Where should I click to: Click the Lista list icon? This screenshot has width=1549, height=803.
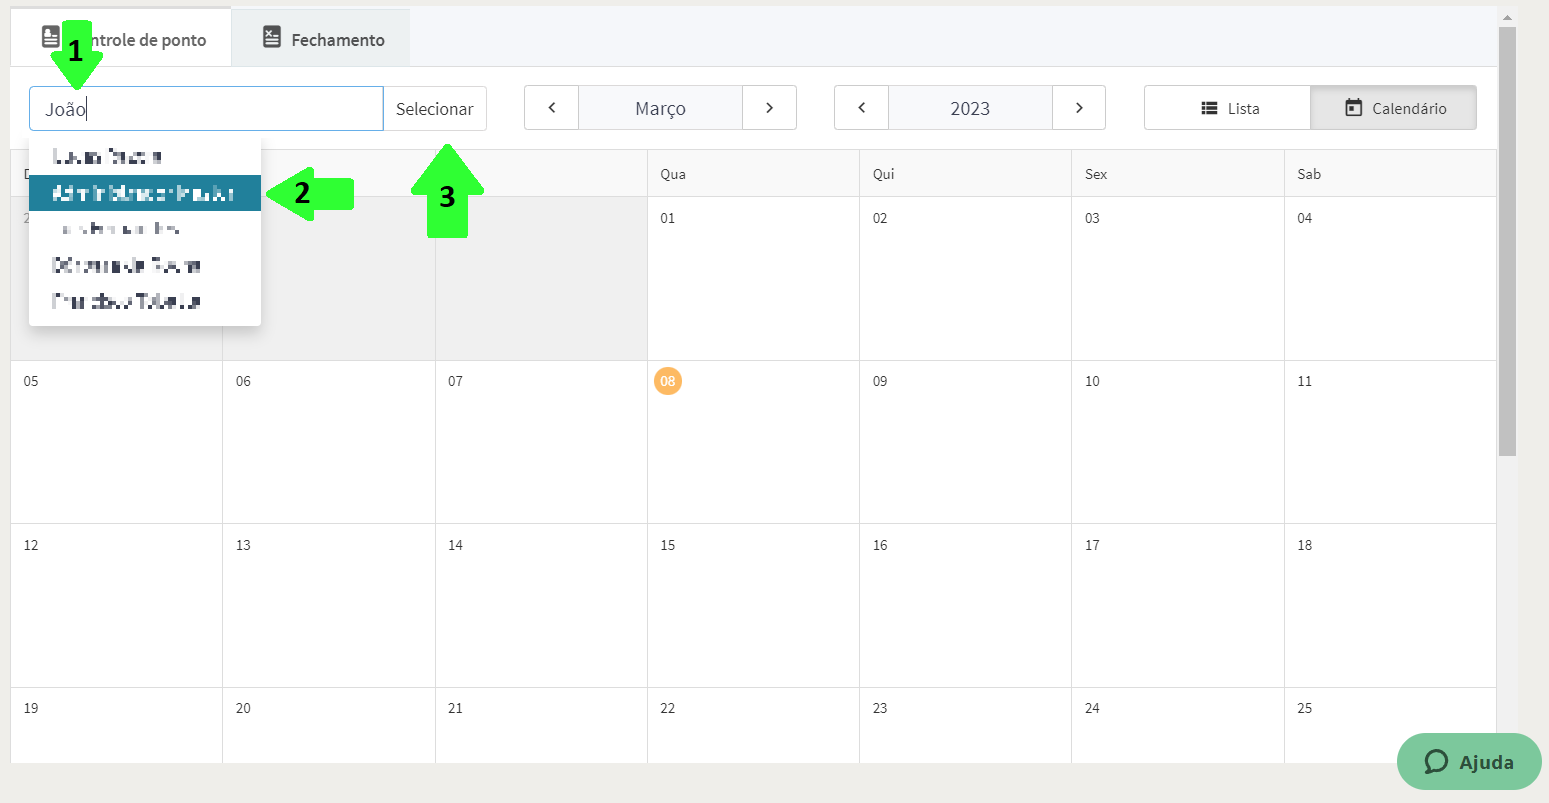(1210, 108)
